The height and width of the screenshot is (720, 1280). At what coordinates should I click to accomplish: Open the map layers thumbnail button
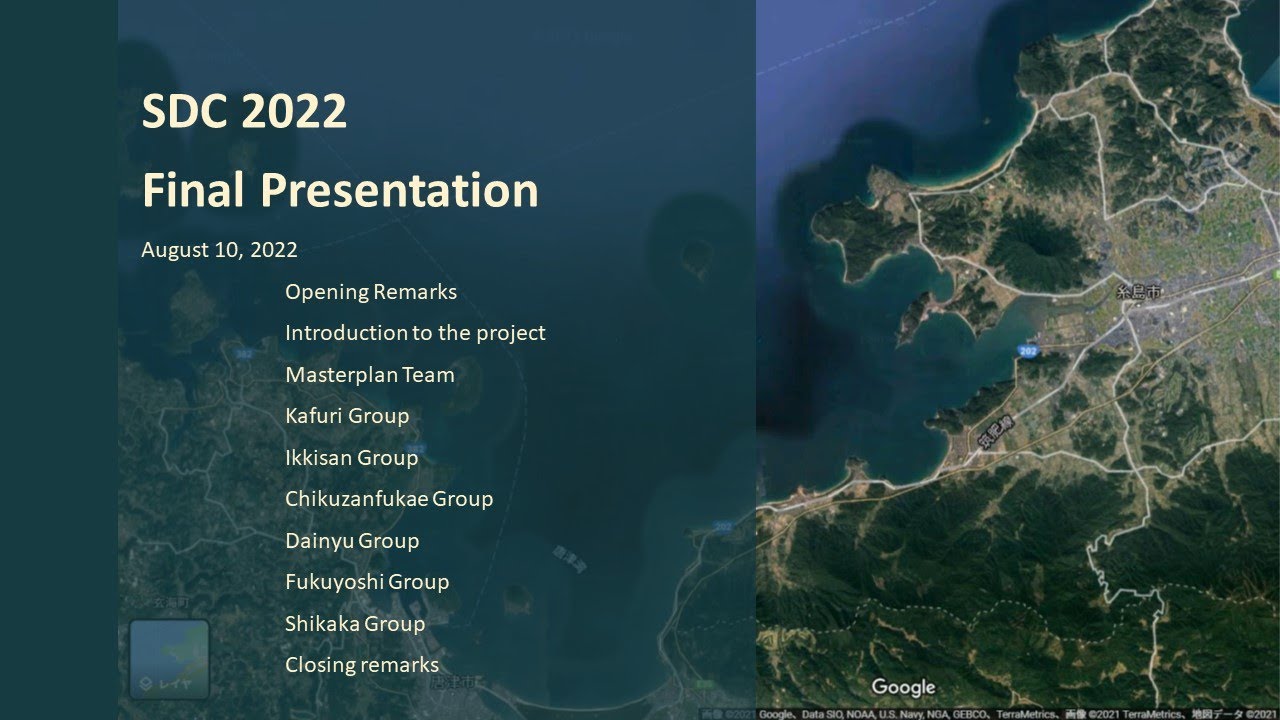point(169,659)
